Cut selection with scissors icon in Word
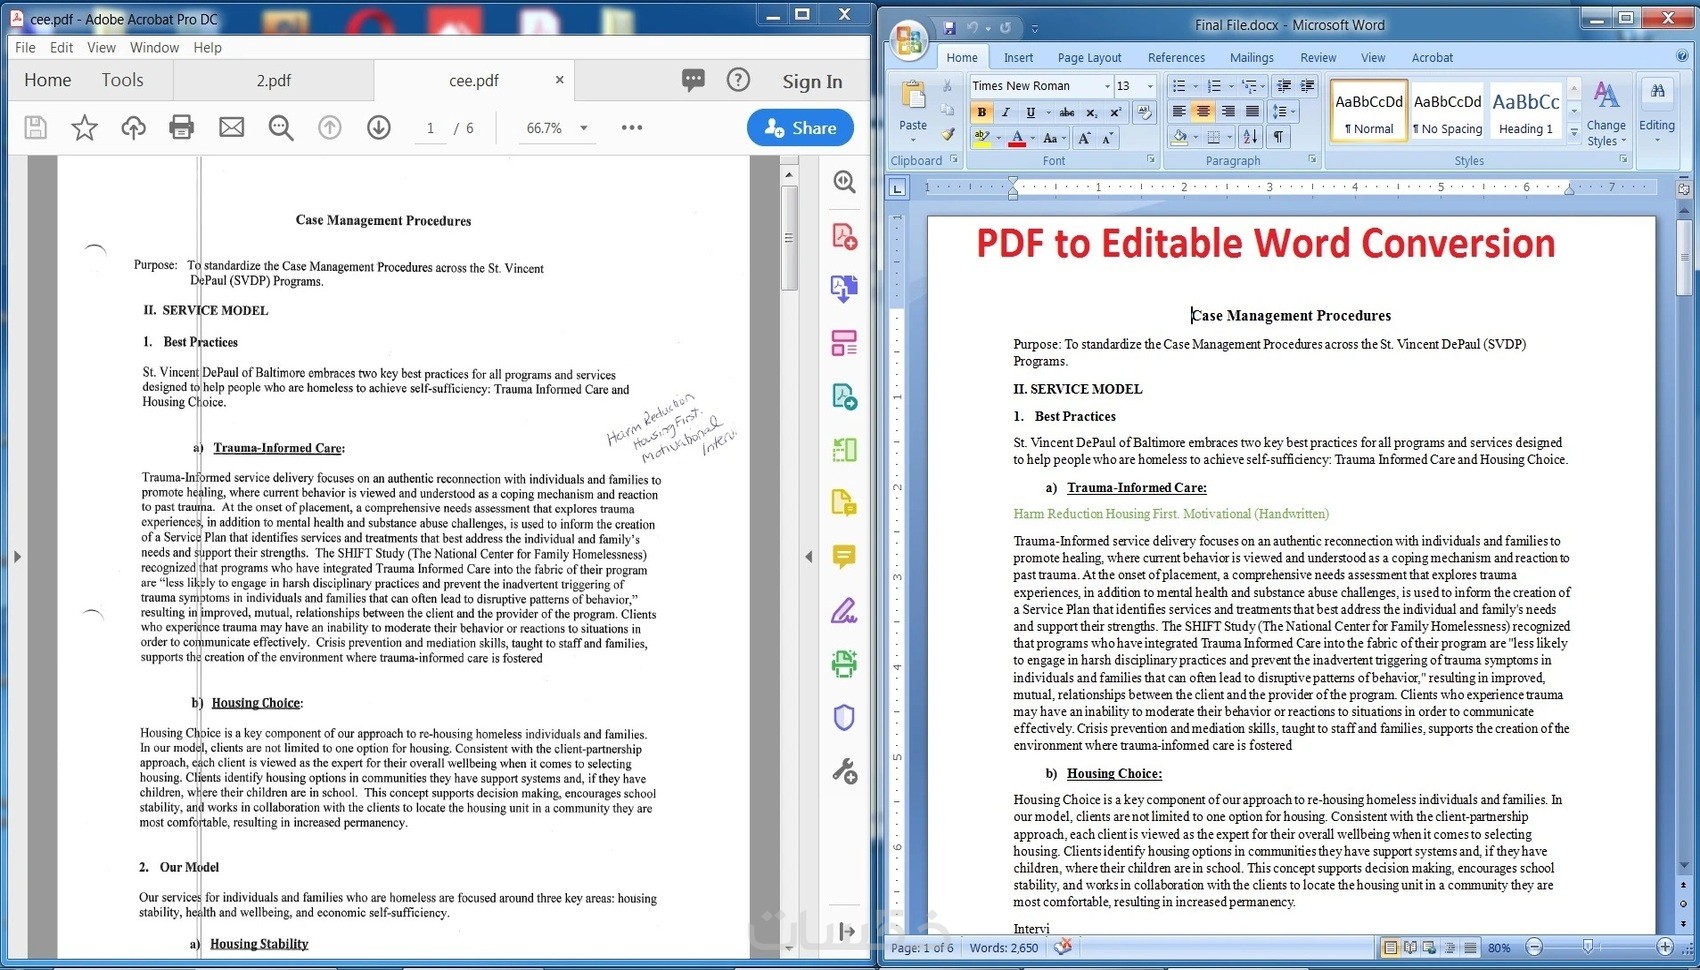This screenshot has height=970, width=1700. pyautogui.click(x=947, y=87)
